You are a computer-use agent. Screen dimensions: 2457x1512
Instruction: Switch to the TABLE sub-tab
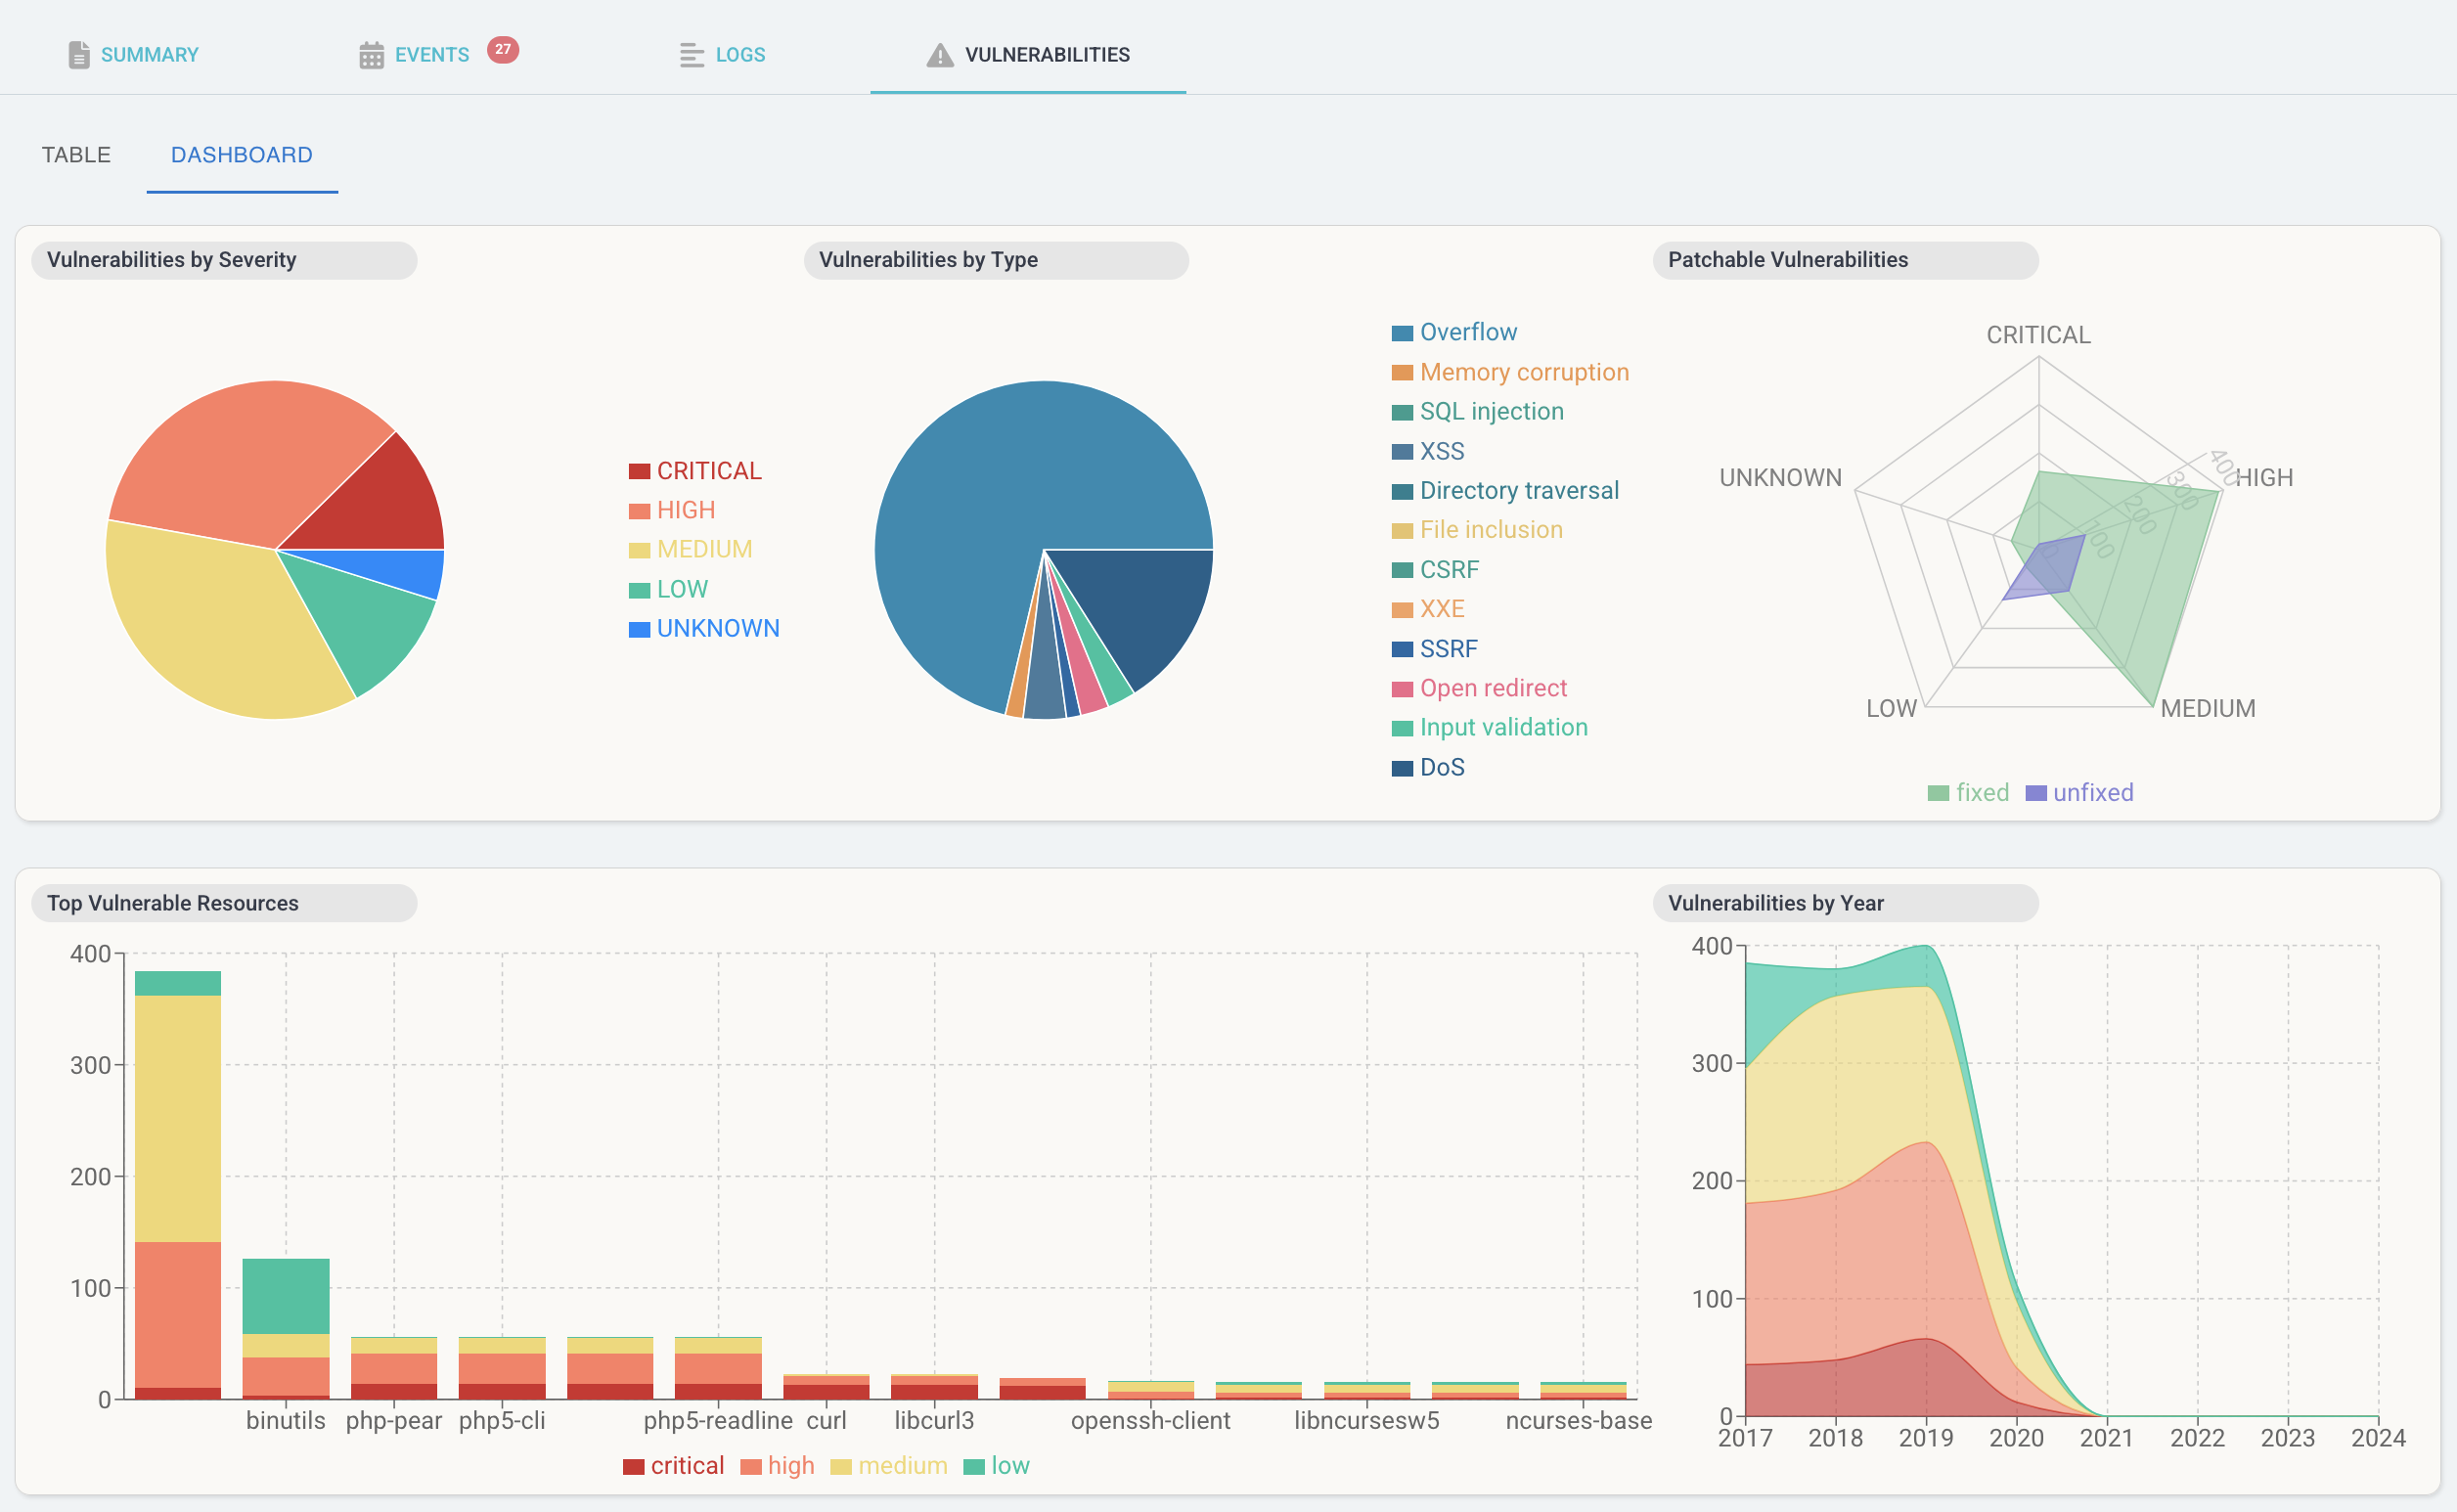click(76, 155)
